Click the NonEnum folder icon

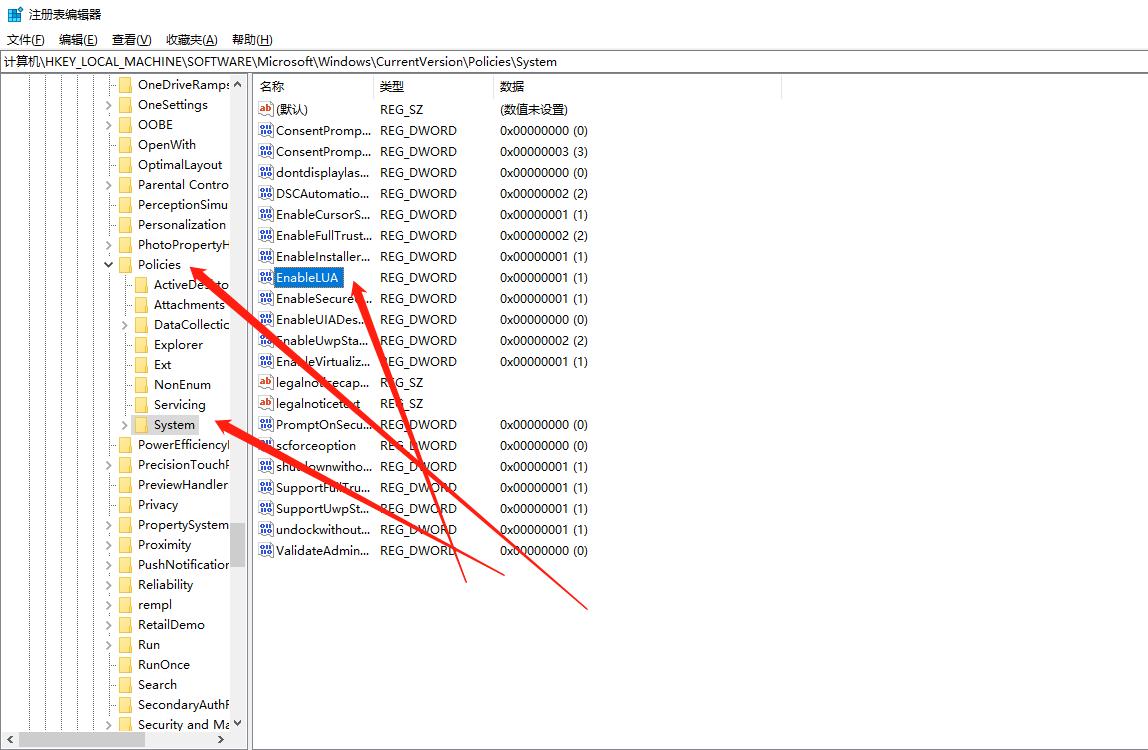[141, 385]
